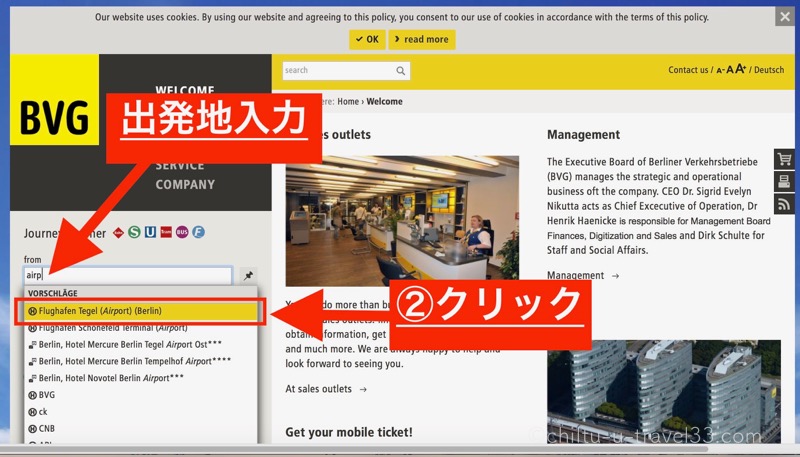Toggle regional train transport icon
800x457 pixels.
click(x=118, y=233)
